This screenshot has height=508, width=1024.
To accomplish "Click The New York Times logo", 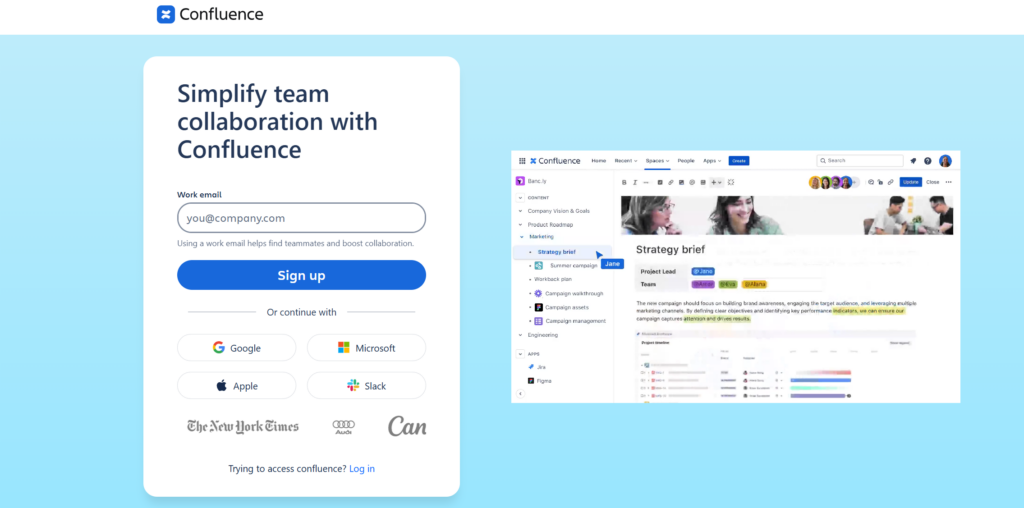I will coord(243,426).
